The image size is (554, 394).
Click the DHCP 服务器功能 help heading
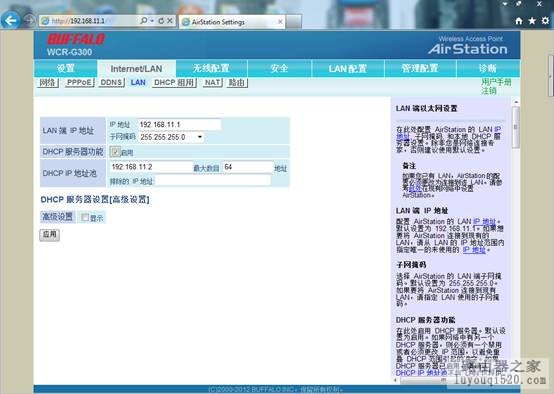pyautogui.click(x=425, y=320)
